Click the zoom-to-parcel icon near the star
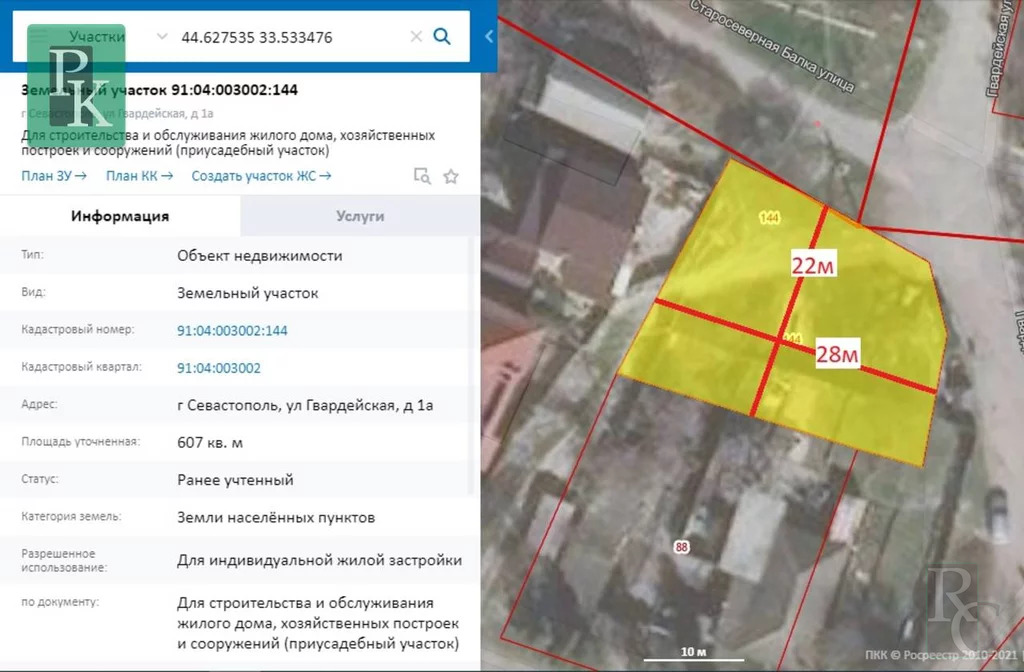Image resolution: width=1024 pixels, height=672 pixels. (x=422, y=176)
